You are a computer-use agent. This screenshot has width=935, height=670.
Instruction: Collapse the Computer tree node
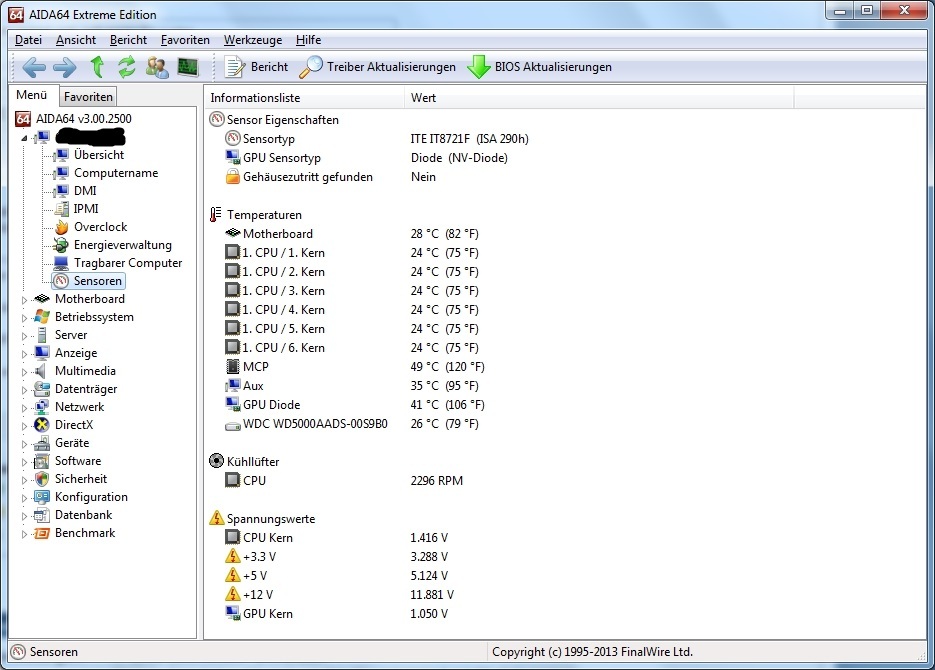pos(24,138)
